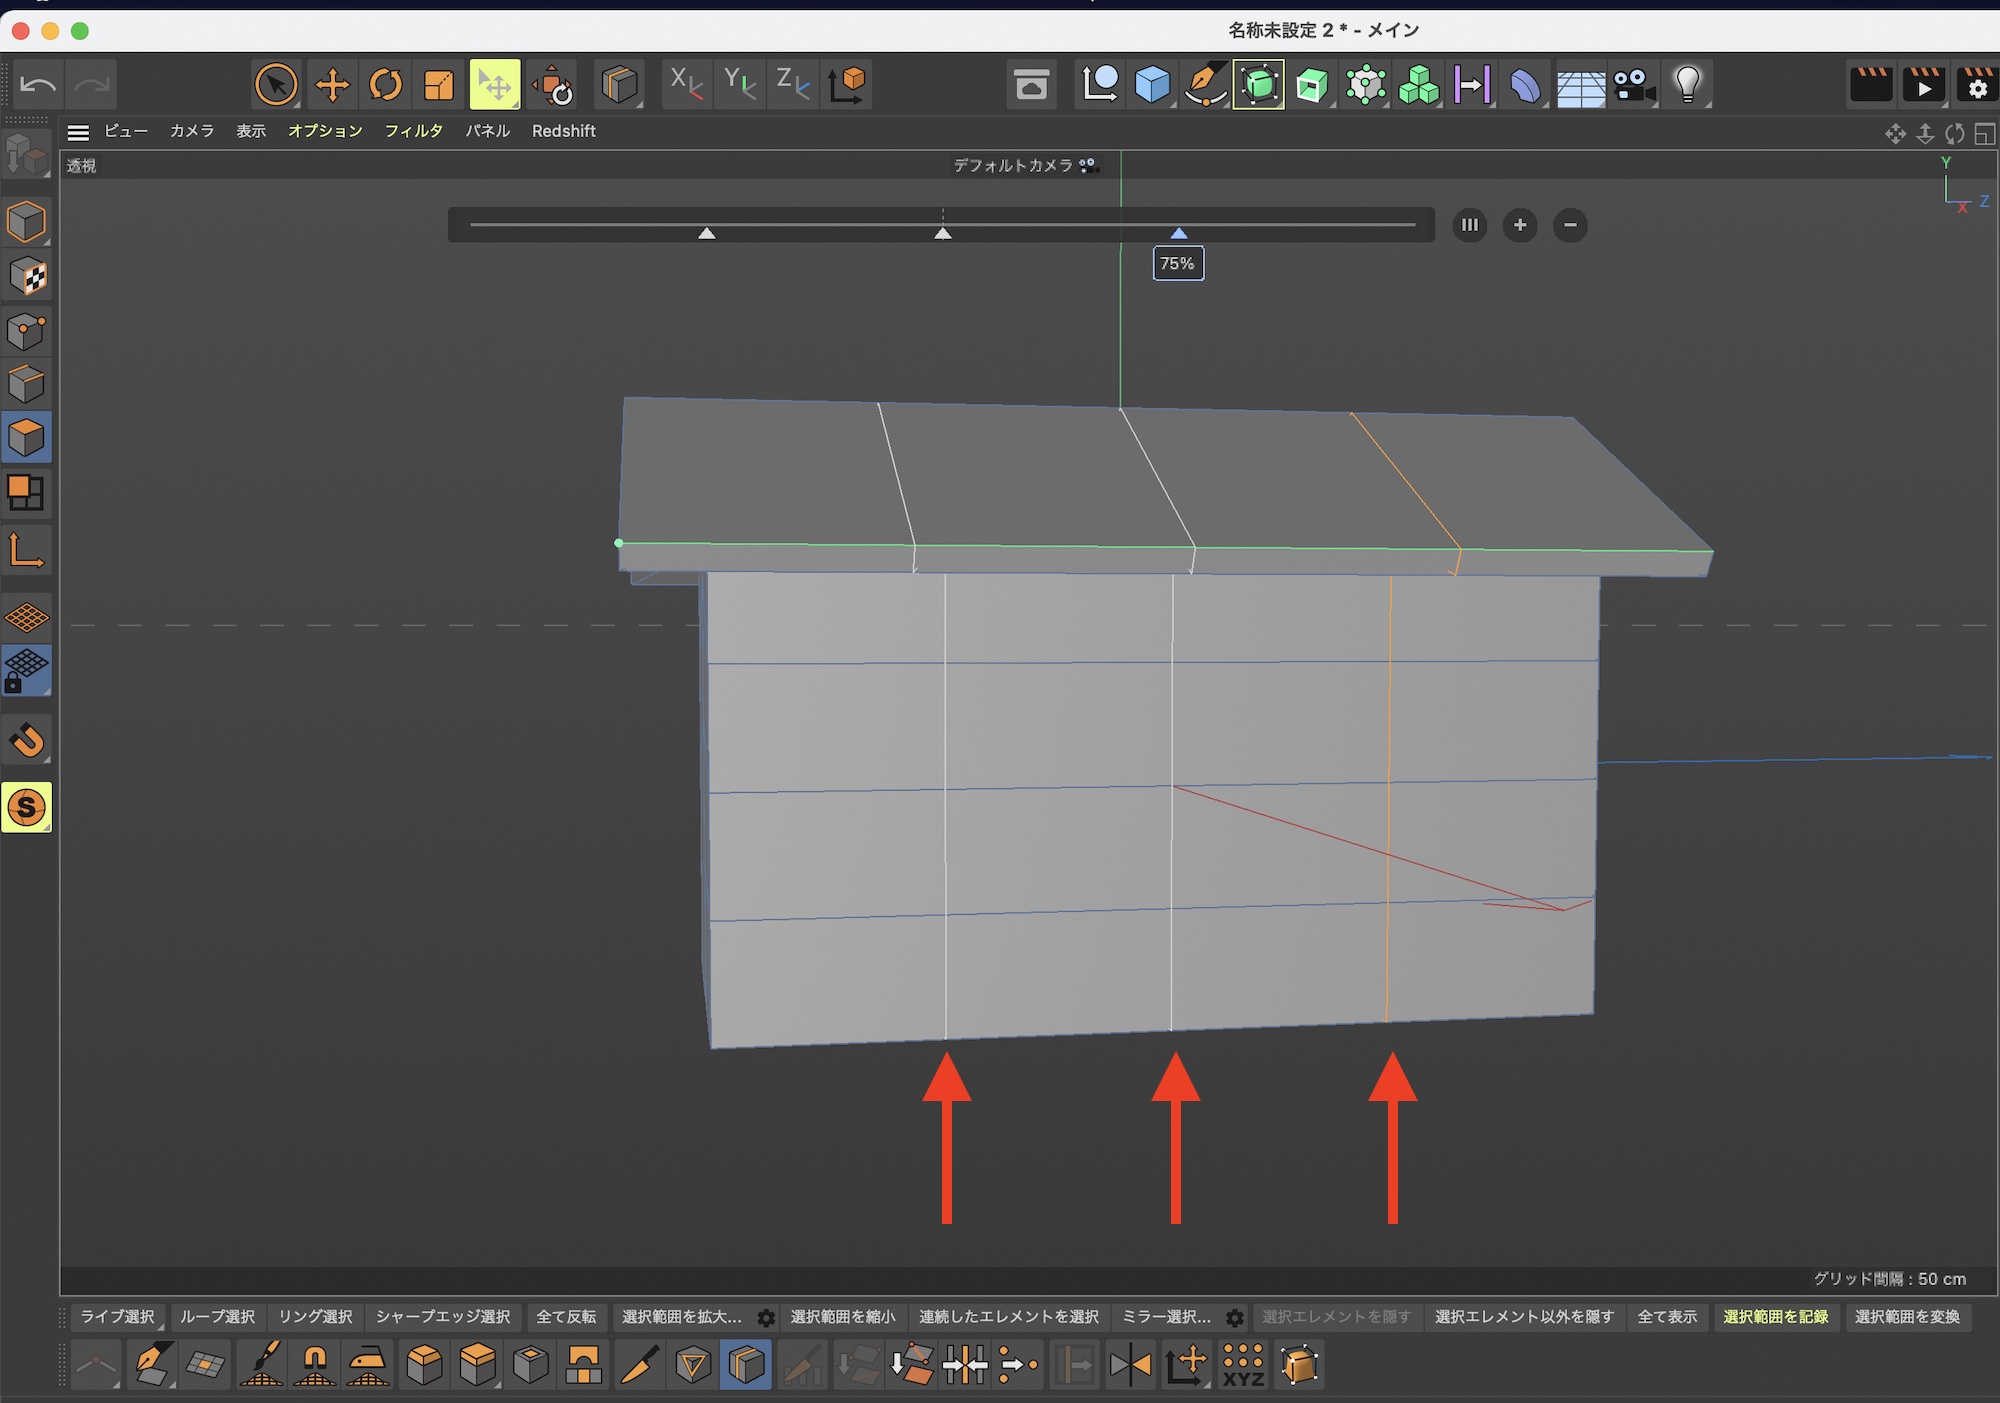Select the Knife tool in bottom toolbar
Viewport: 2000px width, 1403px height.
click(x=639, y=1364)
